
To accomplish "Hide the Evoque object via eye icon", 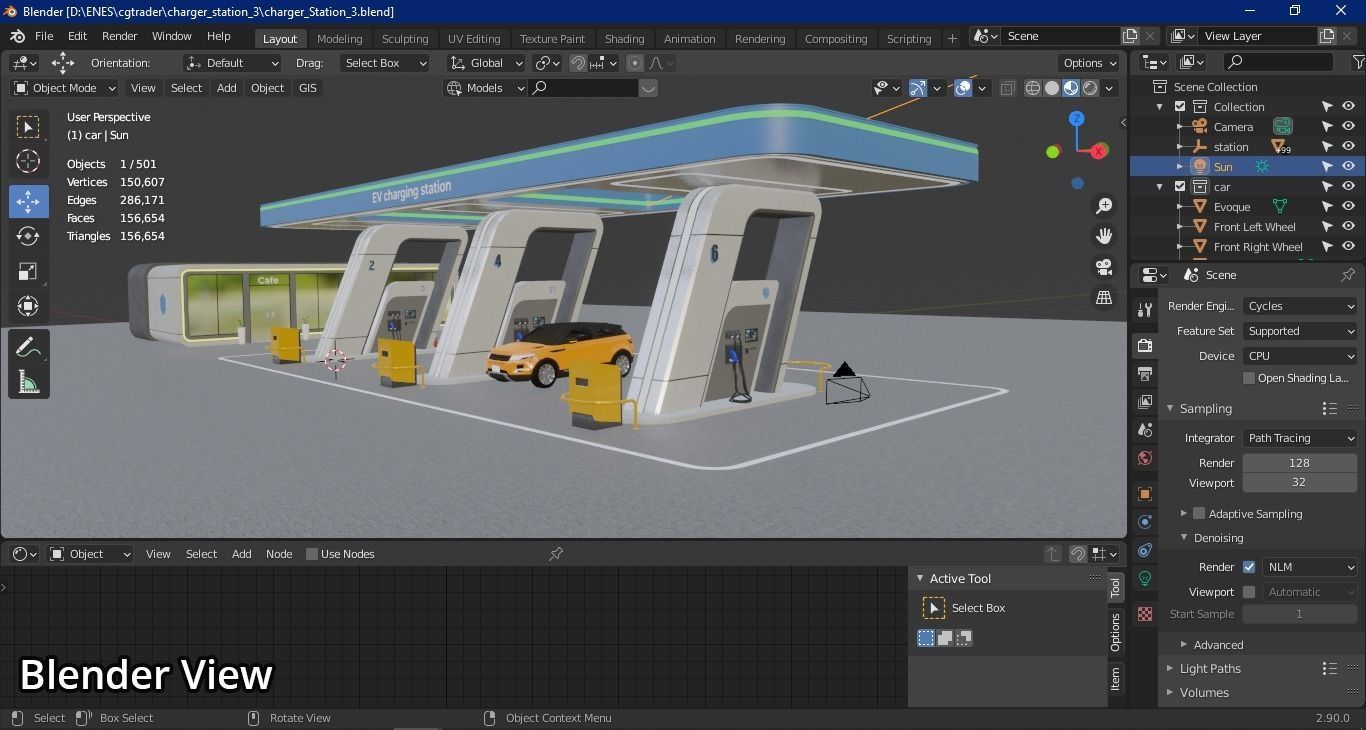I will click(x=1348, y=207).
